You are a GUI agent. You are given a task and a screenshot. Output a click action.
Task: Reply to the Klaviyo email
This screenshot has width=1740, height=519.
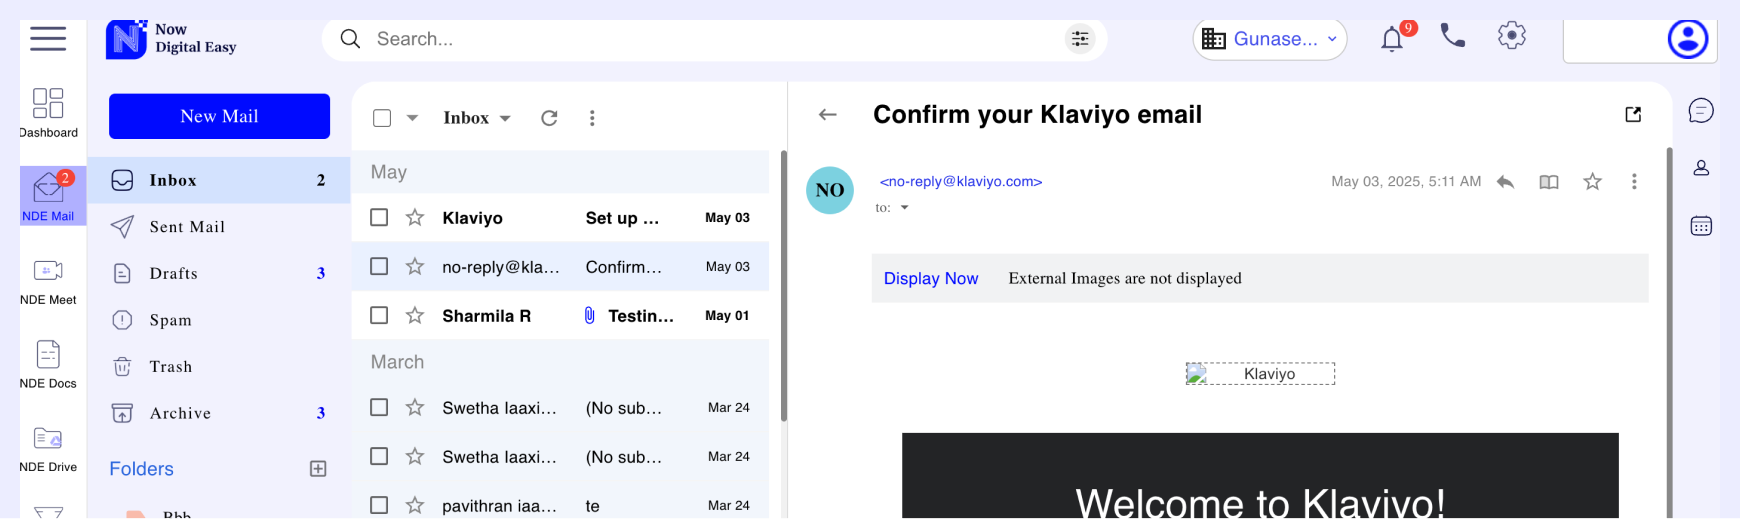(1505, 181)
